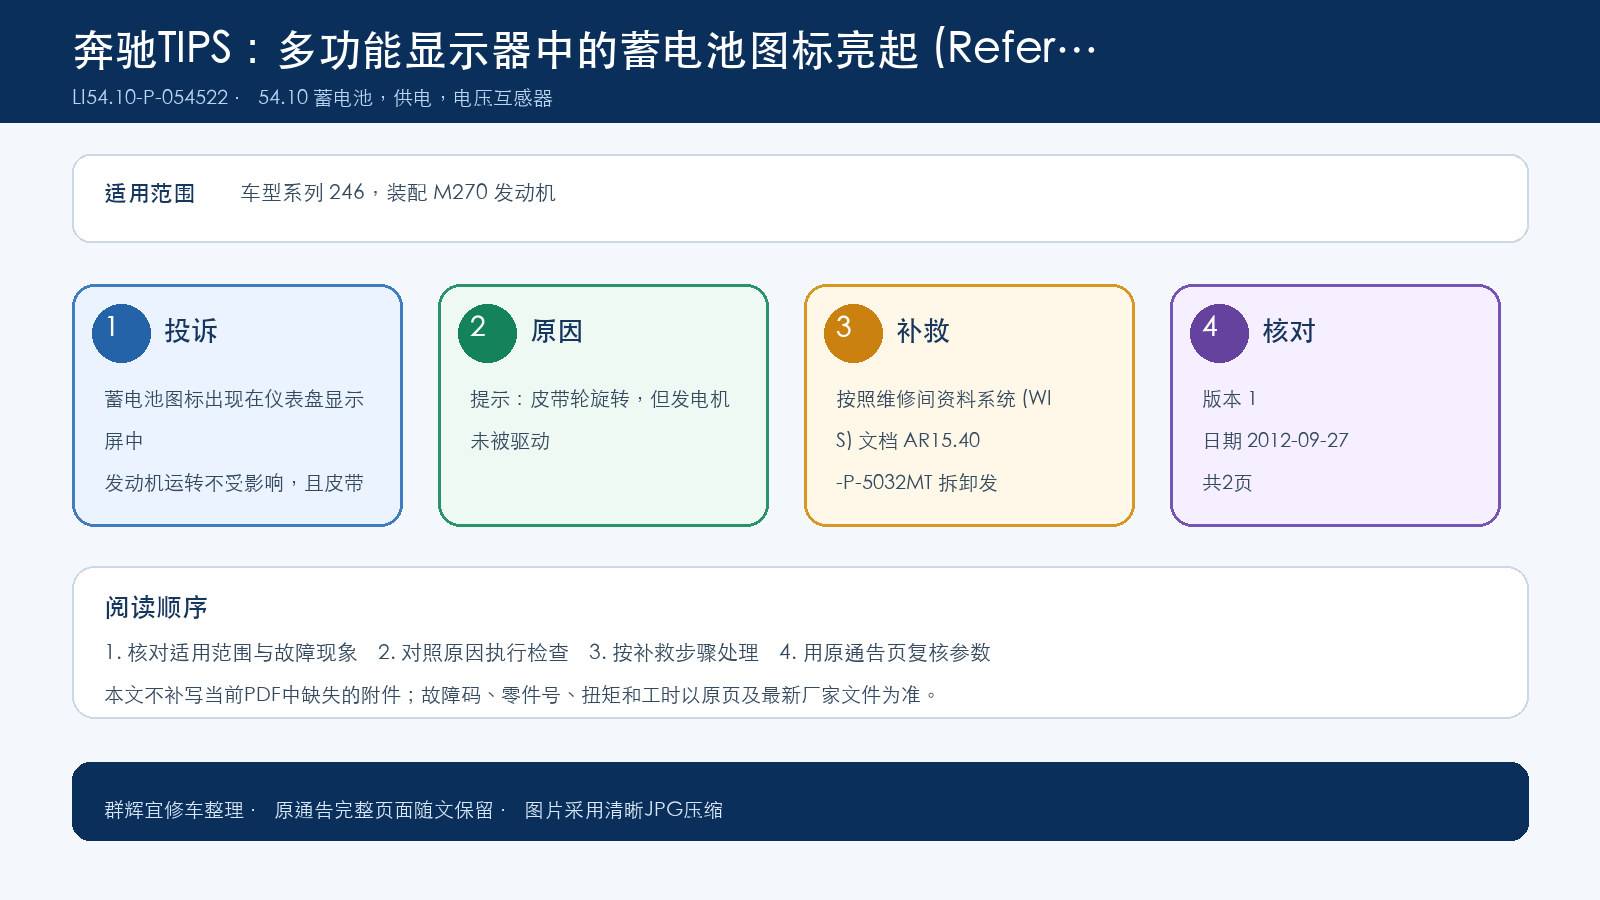Click the 文档 AR15.40 line
The image size is (1600, 900).
pyautogui.click(x=908, y=441)
